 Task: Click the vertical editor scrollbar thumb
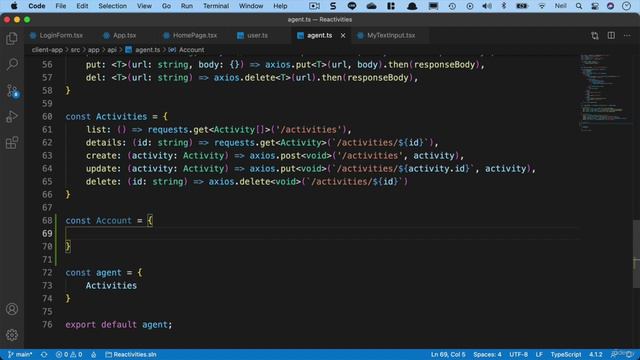636,253
